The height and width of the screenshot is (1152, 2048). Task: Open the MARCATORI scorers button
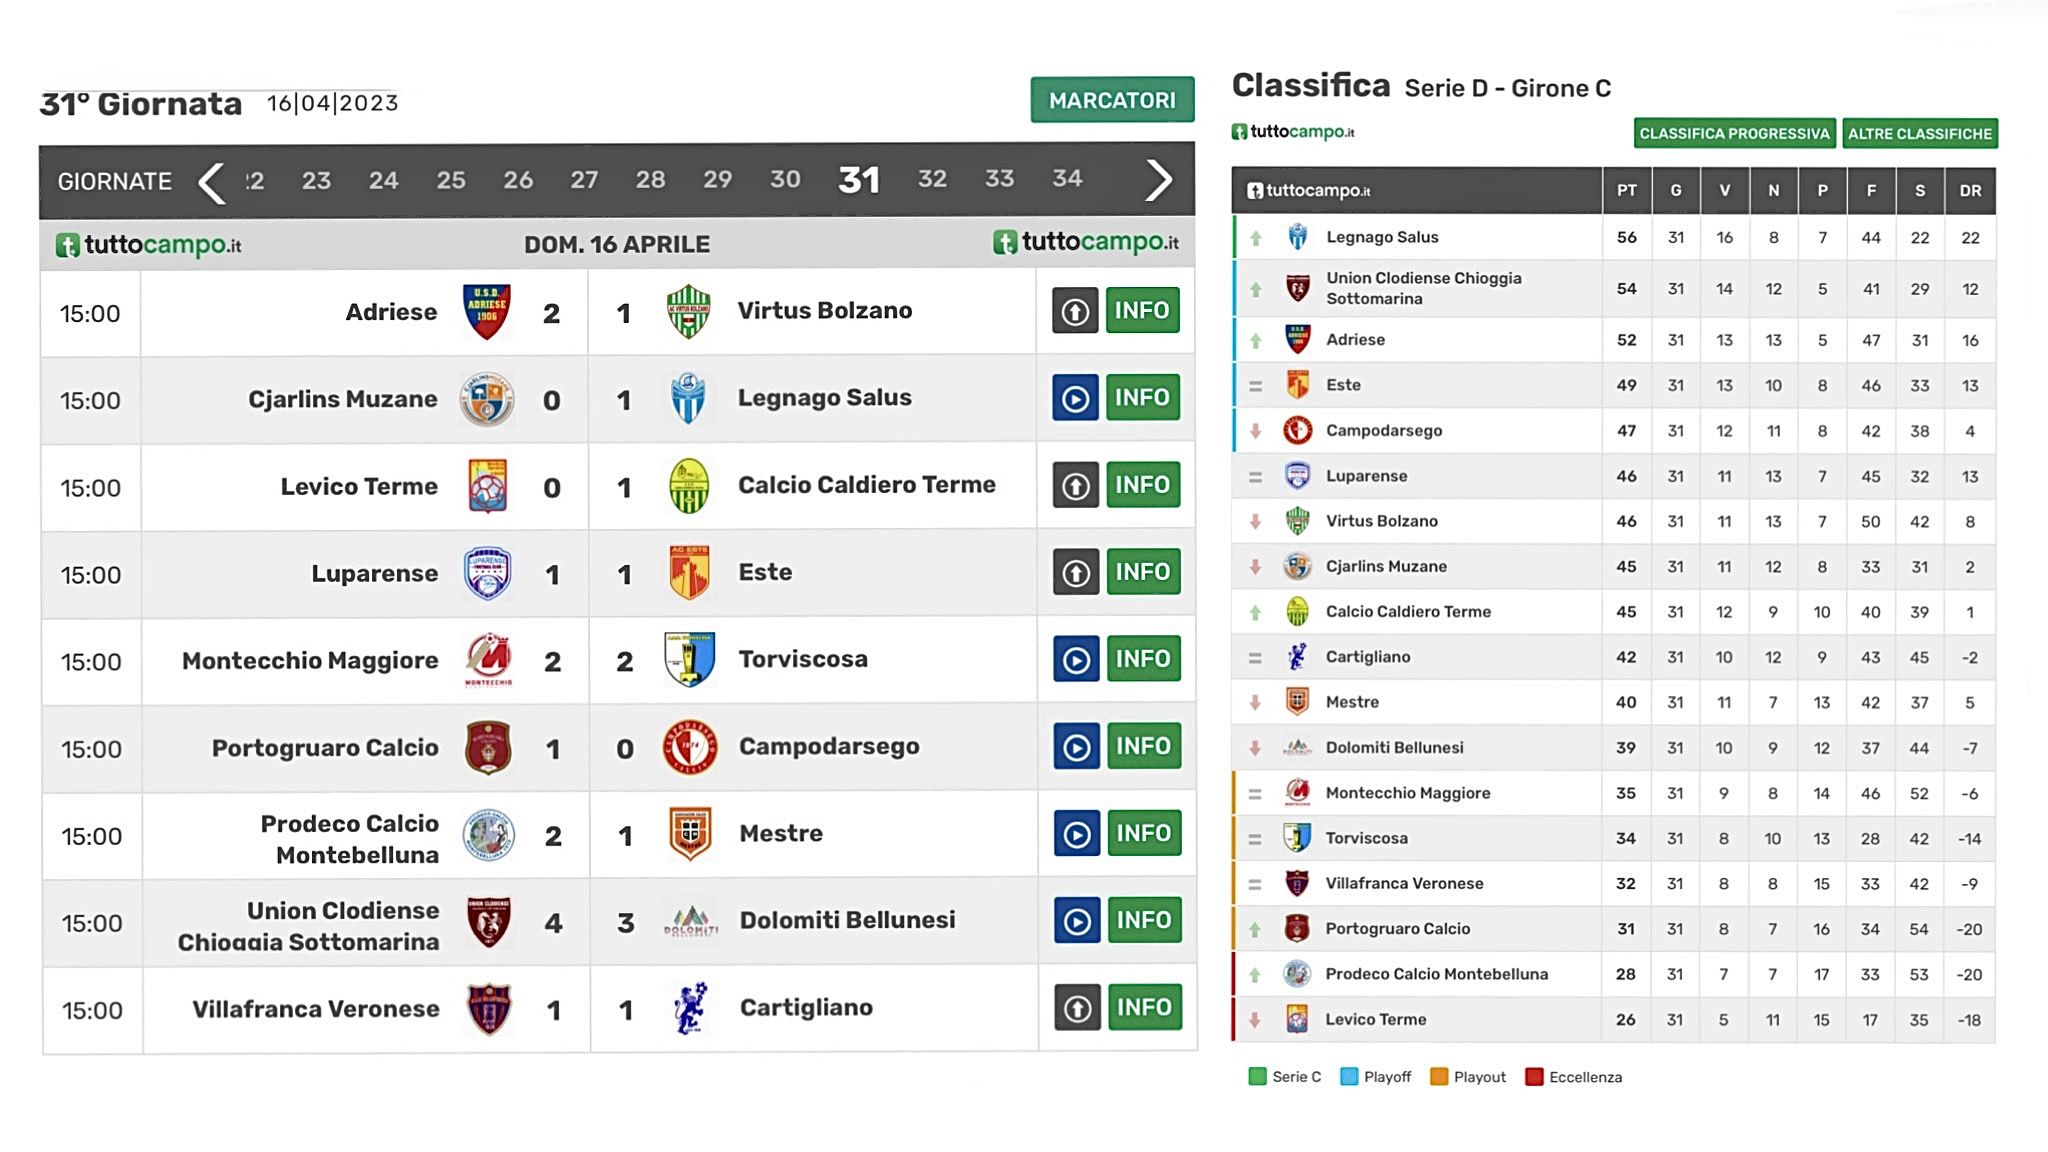1112,100
